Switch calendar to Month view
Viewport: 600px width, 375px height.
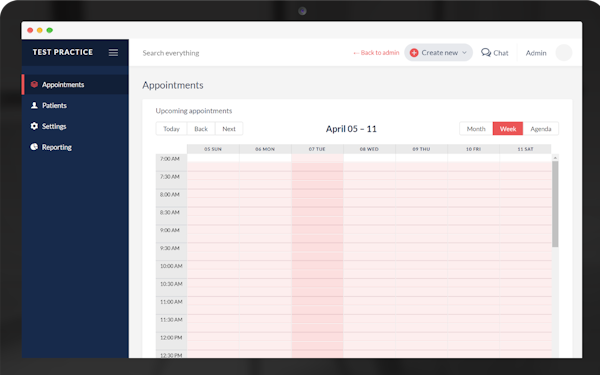pos(476,129)
